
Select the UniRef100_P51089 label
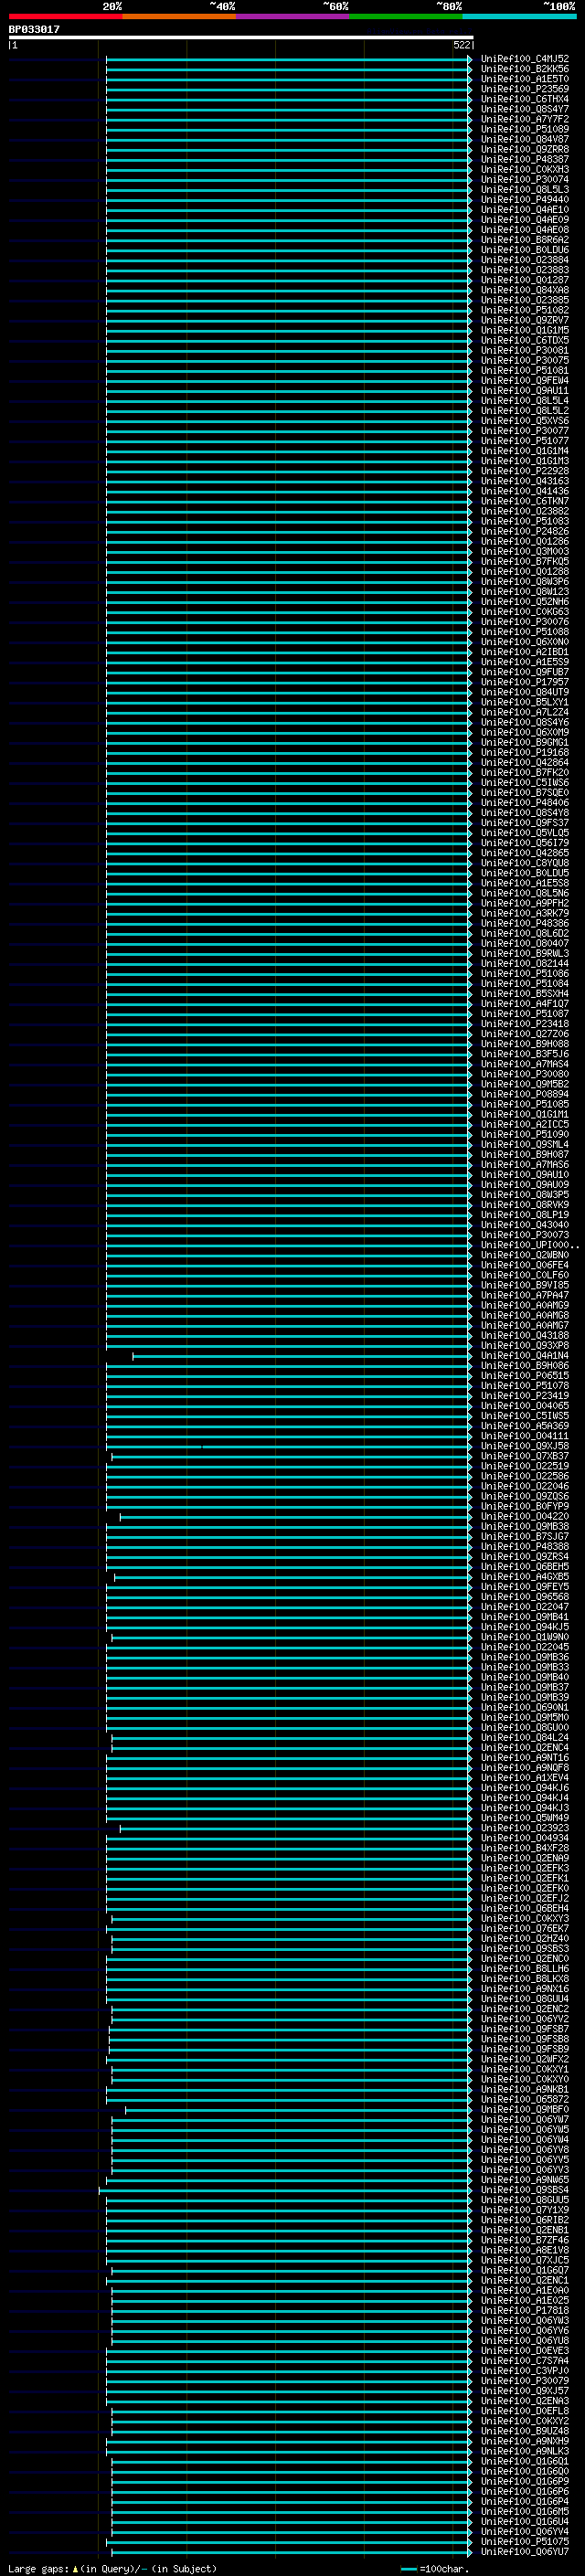pyautogui.click(x=525, y=129)
